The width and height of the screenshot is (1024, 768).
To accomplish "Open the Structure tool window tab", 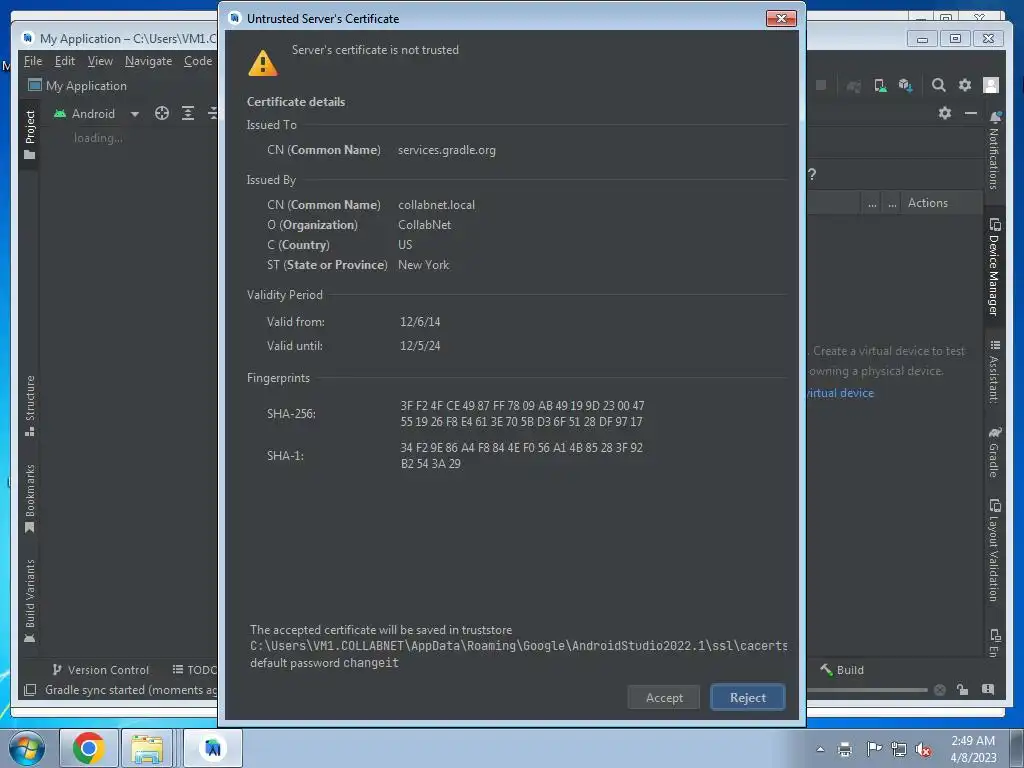I will (x=29, y=405).
